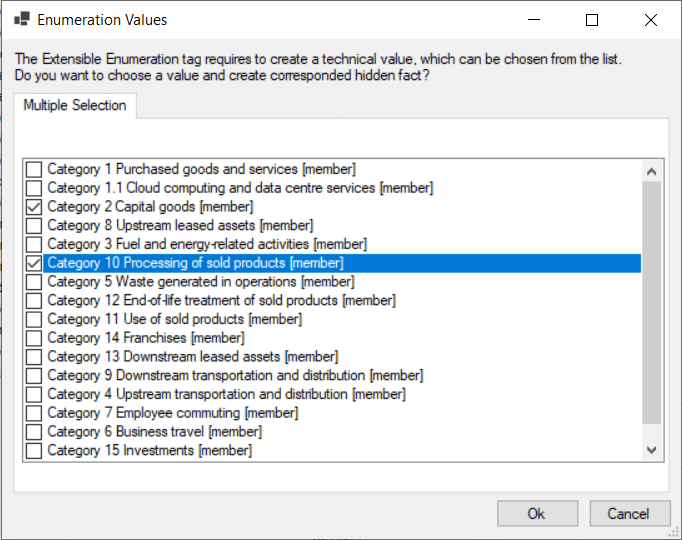Uncheck Category 2 Capital goods
The height and width of the screenshot is (540, 682).
[x=34, y=207]
